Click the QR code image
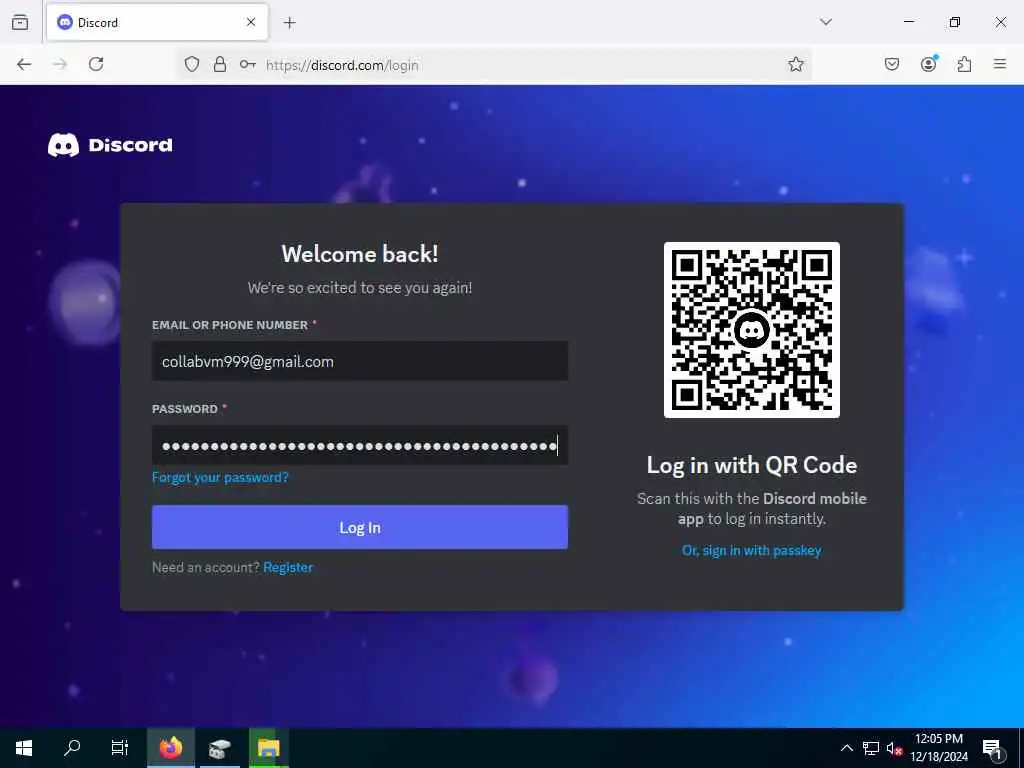The width and height of the screenshot is (1024, 768). (752, 330)
